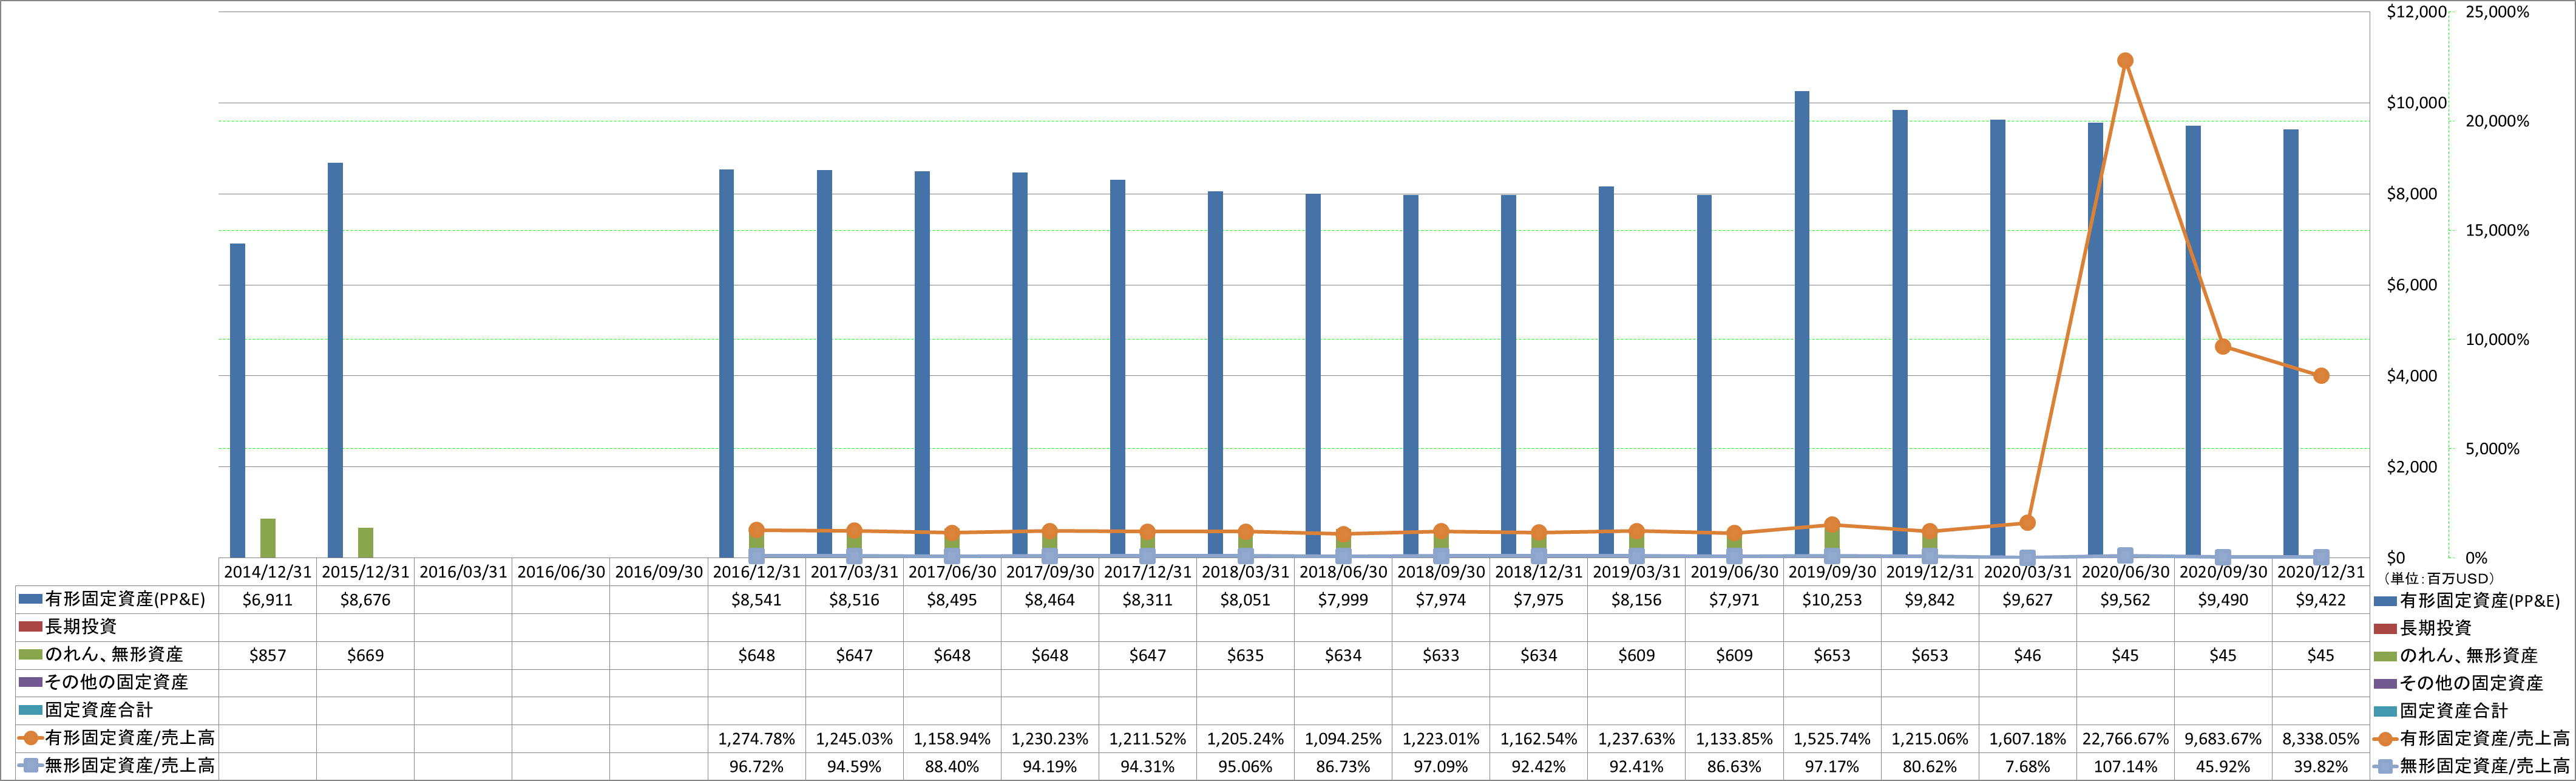The height and width of the screenshot is (781, 2576).
Task: Click the $12,000 axis label
Action: click(2416, 12)
